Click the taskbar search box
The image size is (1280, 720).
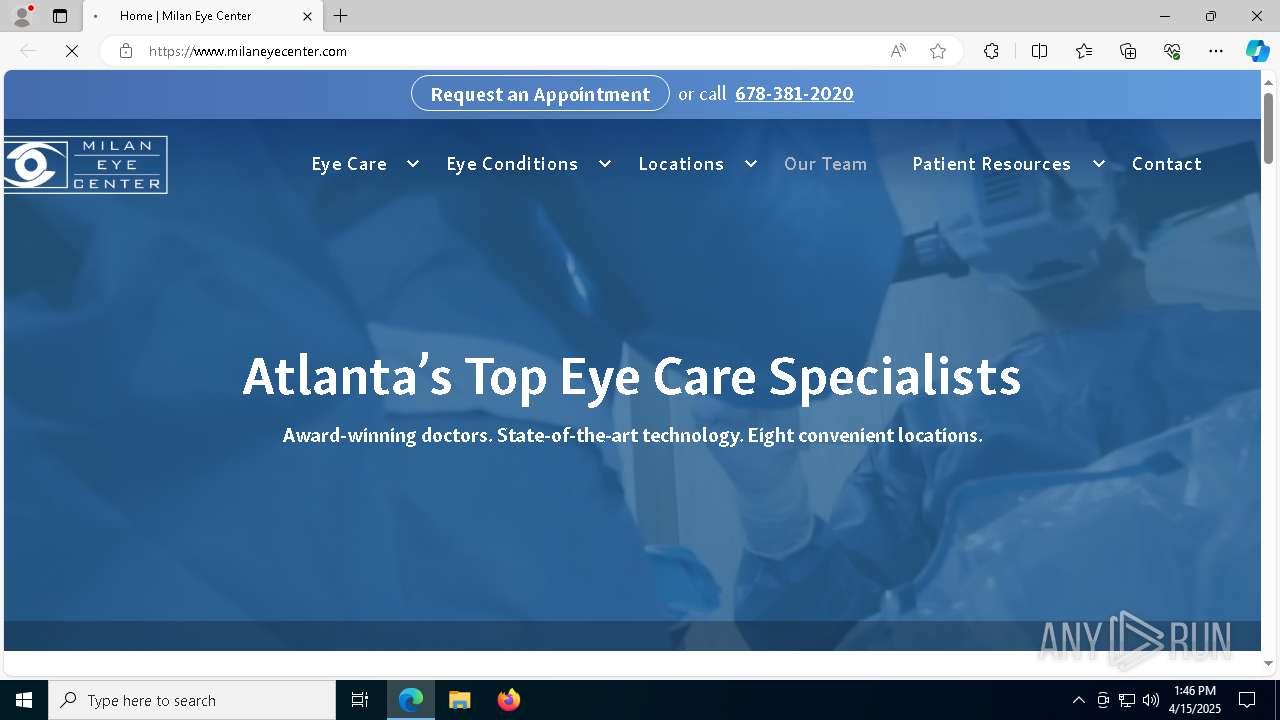tap(192, 700)
